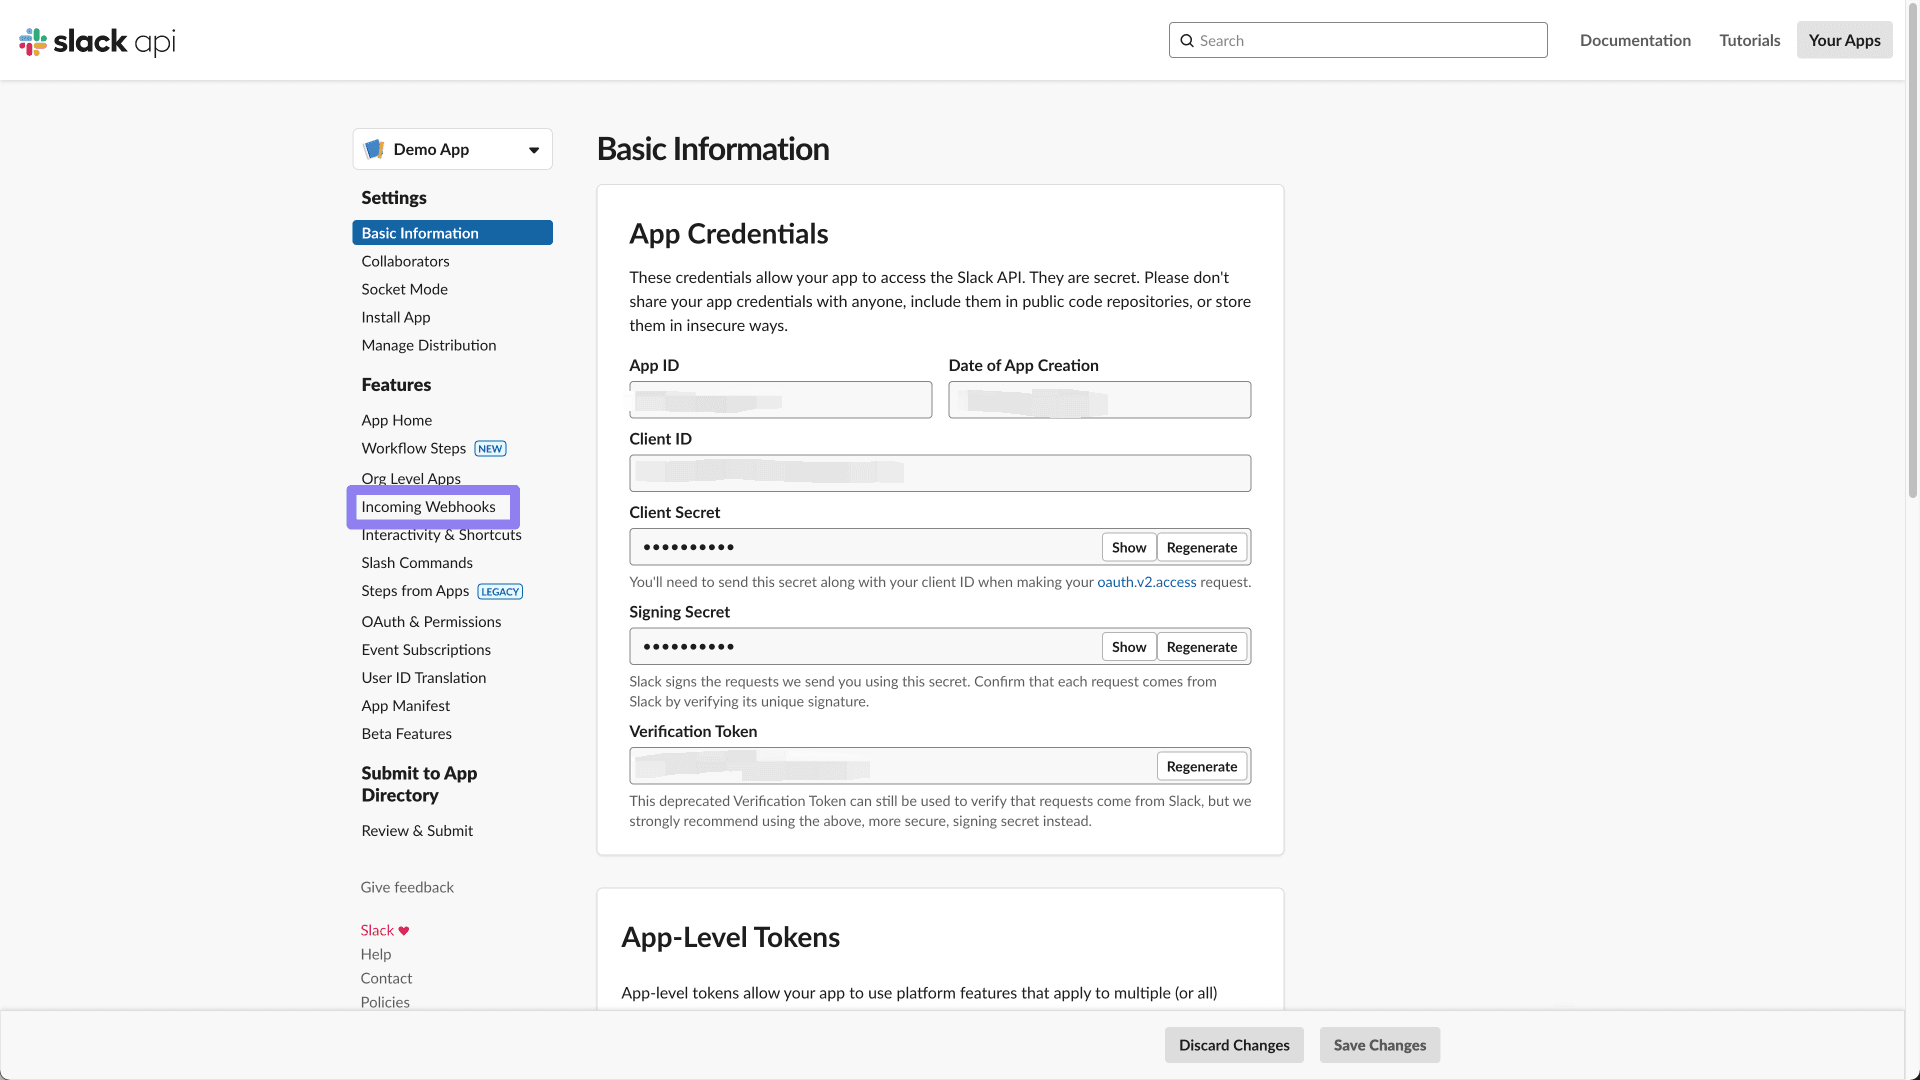Click the Slack API logo
The height and width of the screenshot is (1080, 1920).
tap(96, 41)
